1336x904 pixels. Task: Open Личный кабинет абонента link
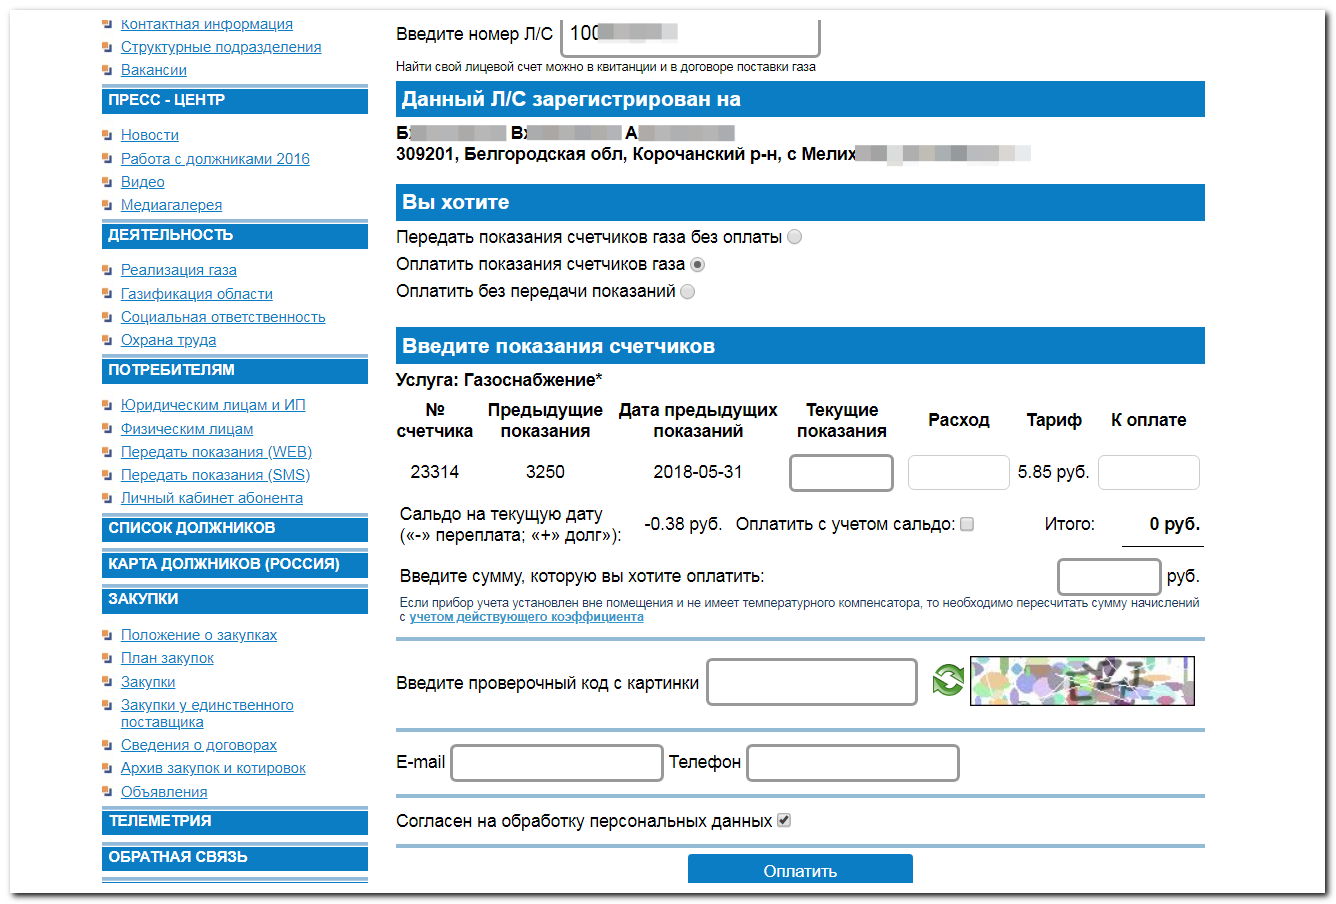(212, 498)
